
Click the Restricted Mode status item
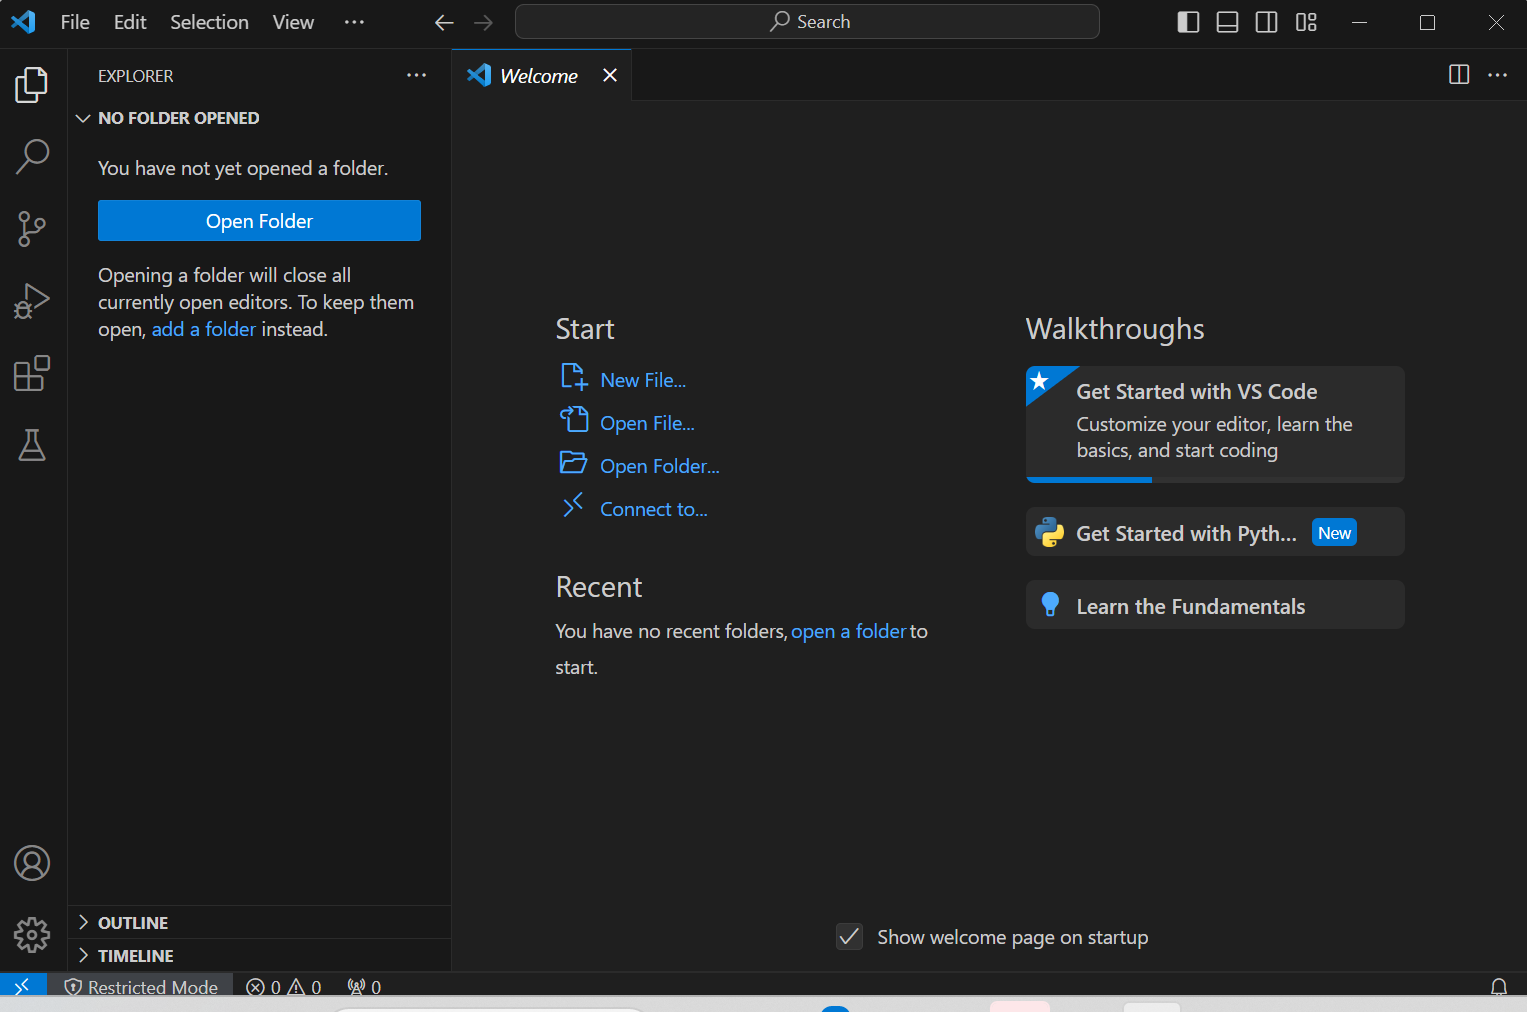point(141,987)
